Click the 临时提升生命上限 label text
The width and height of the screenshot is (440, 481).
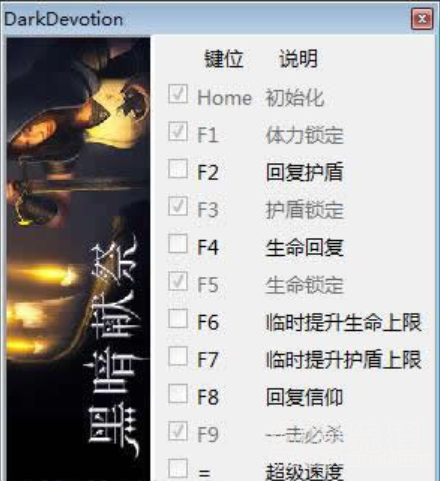pyautogui.click(x=344, y=322)
